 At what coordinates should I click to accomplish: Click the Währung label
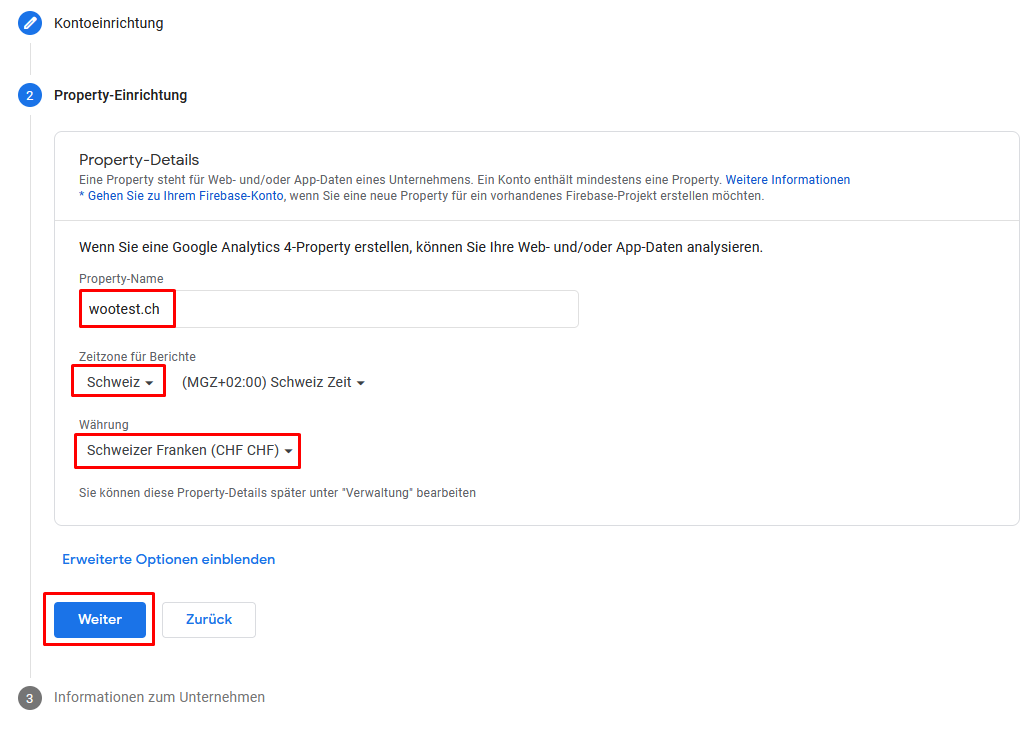tap(104, 424)
